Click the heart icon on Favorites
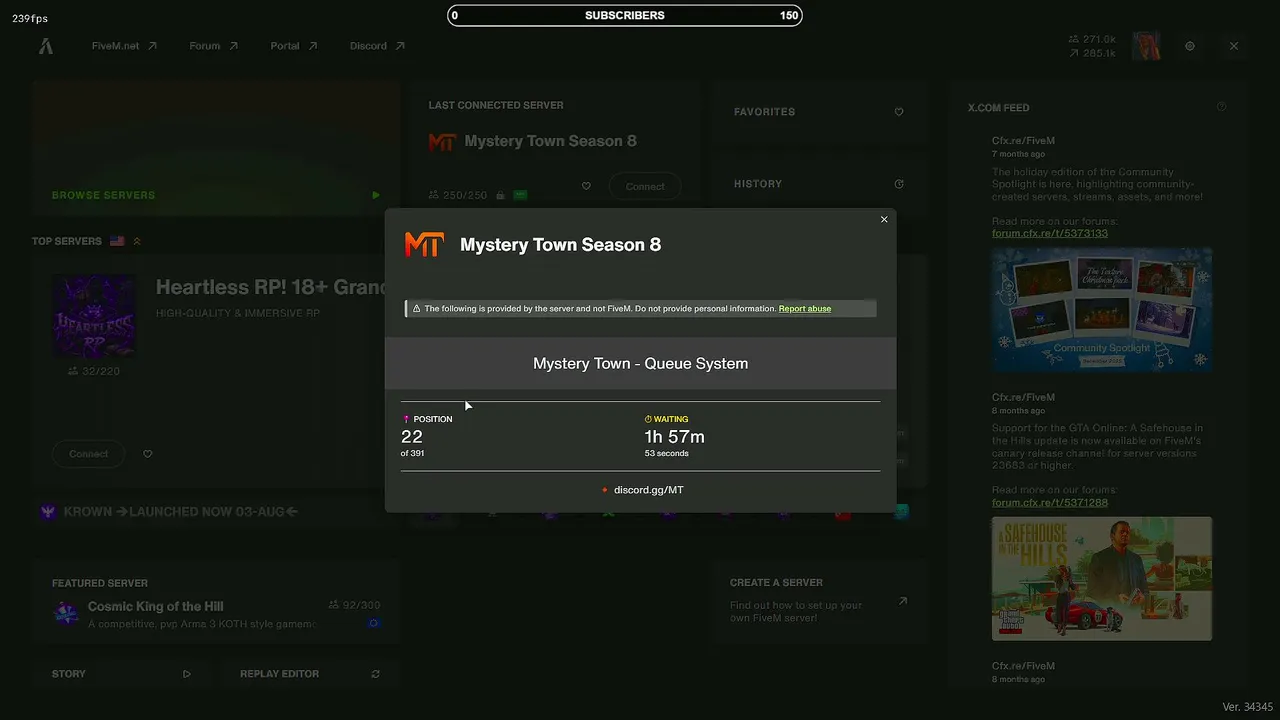The height and width of the screenshot is (720, 1280). tap(899, 112)
